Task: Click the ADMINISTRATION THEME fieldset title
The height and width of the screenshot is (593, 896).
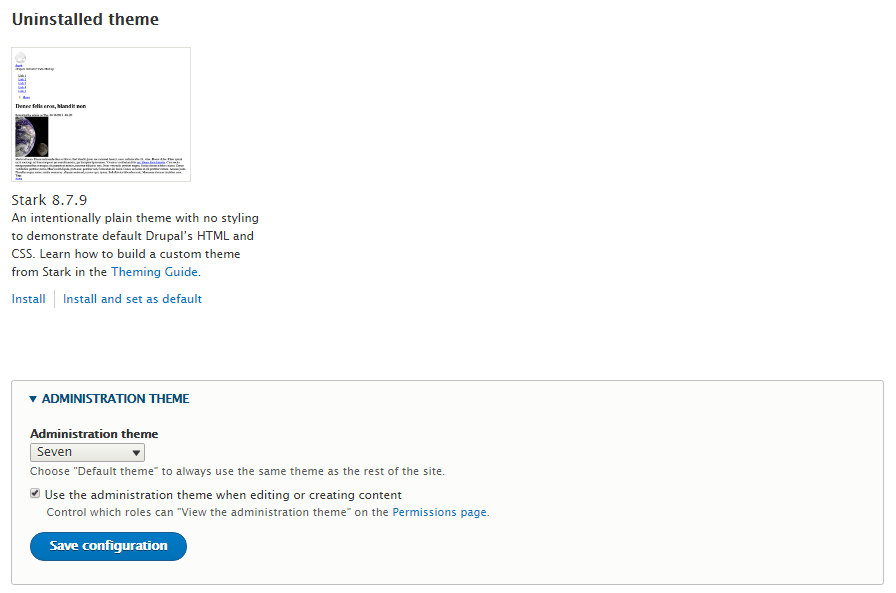Action: tap(115, 399)
